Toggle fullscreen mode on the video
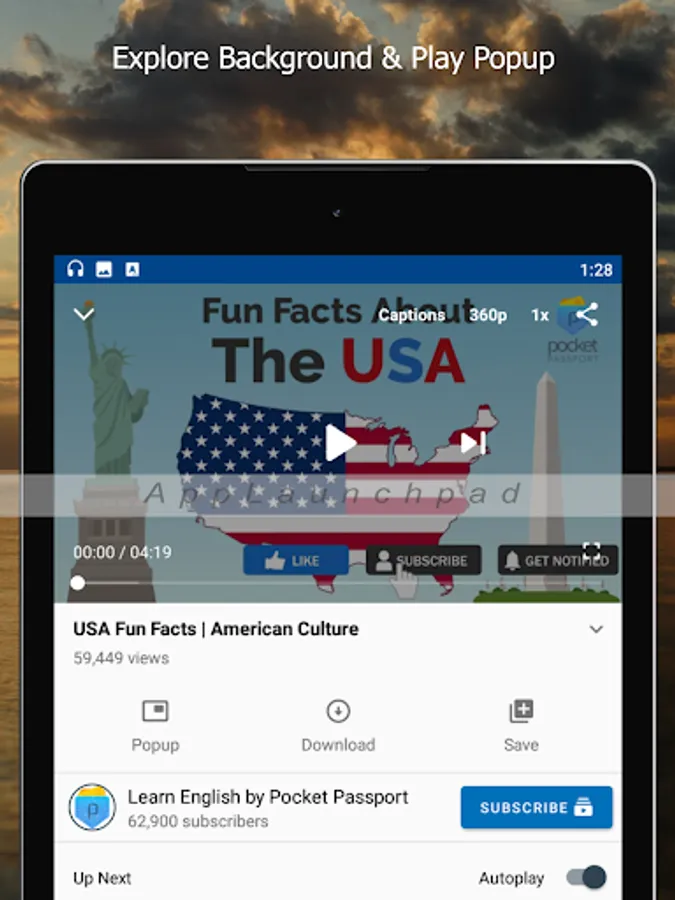 click(x=591, y=551)
